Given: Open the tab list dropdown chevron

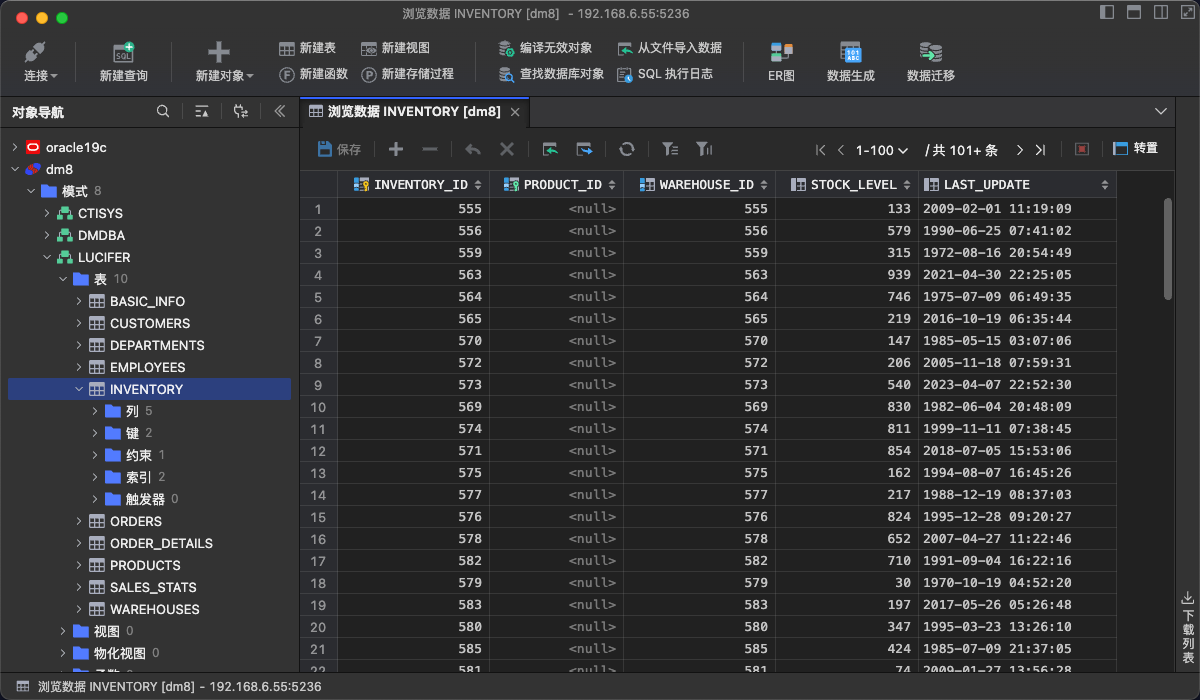Looking at the screenshot, I should [1161, 111].
